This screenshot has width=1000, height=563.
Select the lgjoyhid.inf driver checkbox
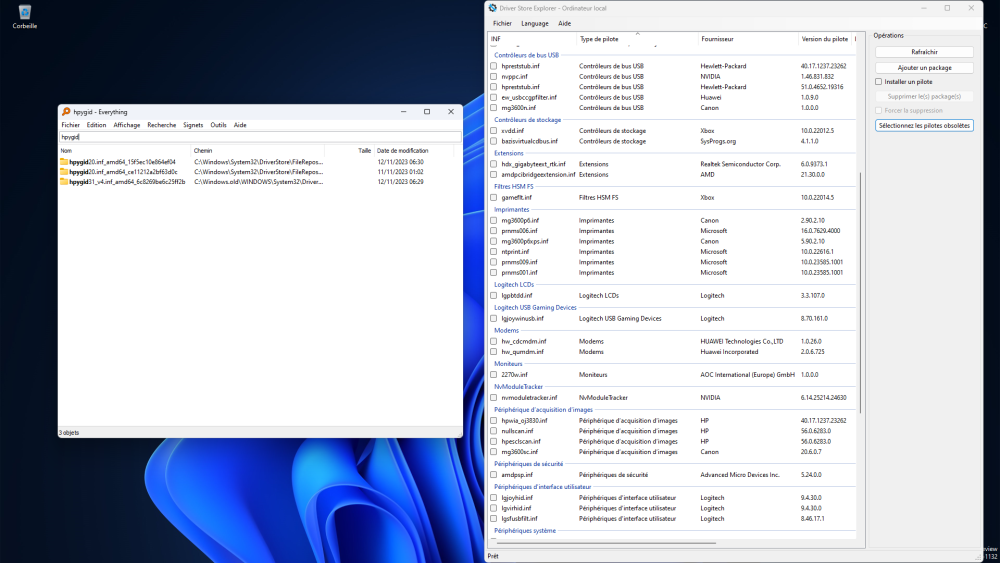[x=493, y=497]
